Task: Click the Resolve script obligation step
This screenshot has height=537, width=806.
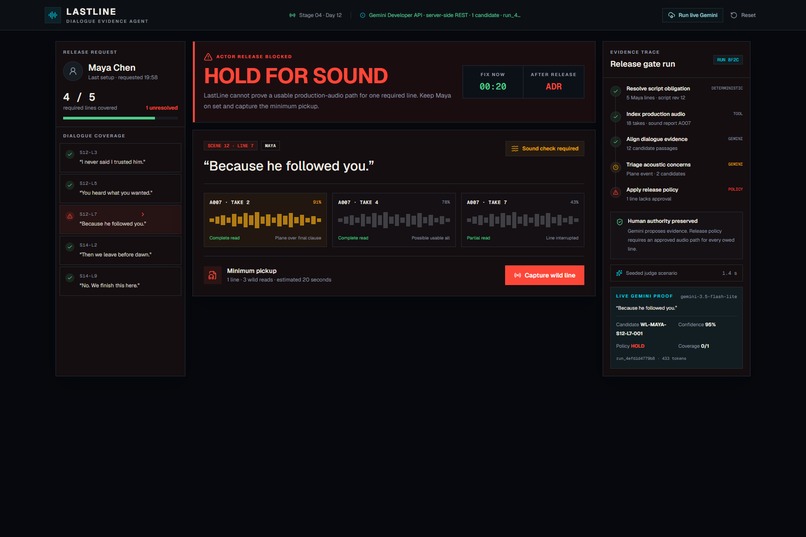Action: pyautogui.click(x=676, y=93)
